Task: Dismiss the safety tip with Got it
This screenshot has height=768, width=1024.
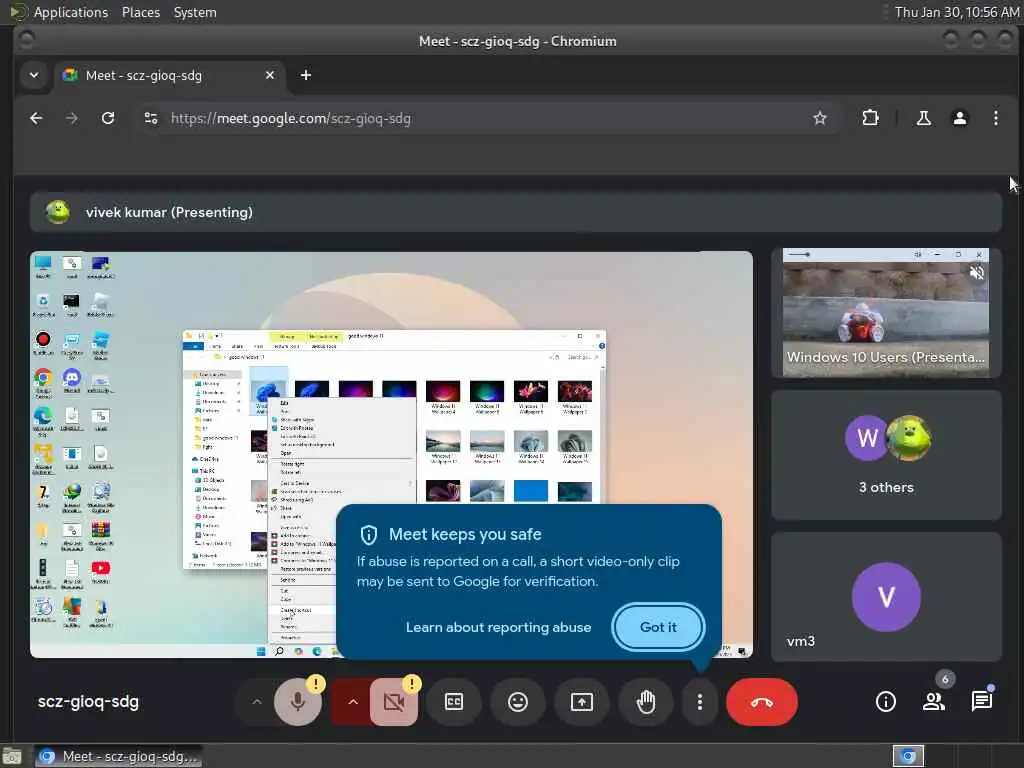Action: click(x=658, y=627)
